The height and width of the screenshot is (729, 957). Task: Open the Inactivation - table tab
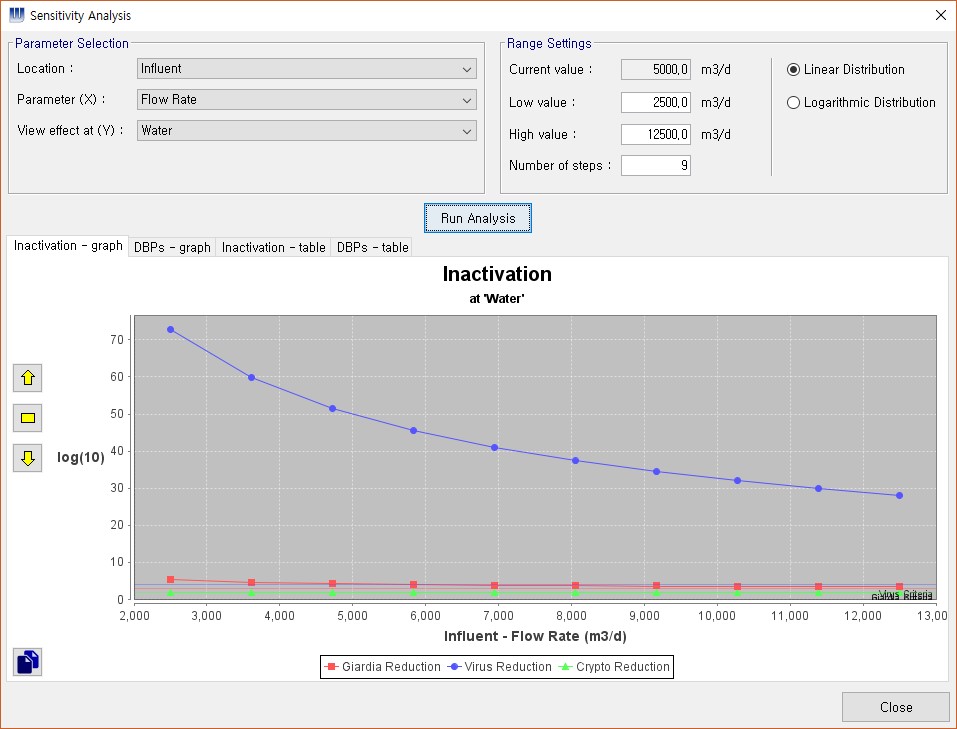273,247
